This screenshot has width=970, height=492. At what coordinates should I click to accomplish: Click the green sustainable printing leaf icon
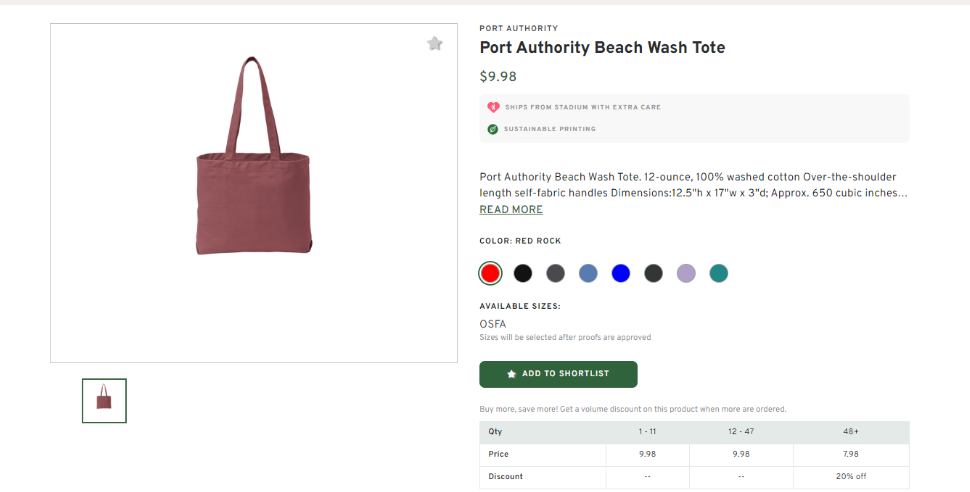(492, 129)
